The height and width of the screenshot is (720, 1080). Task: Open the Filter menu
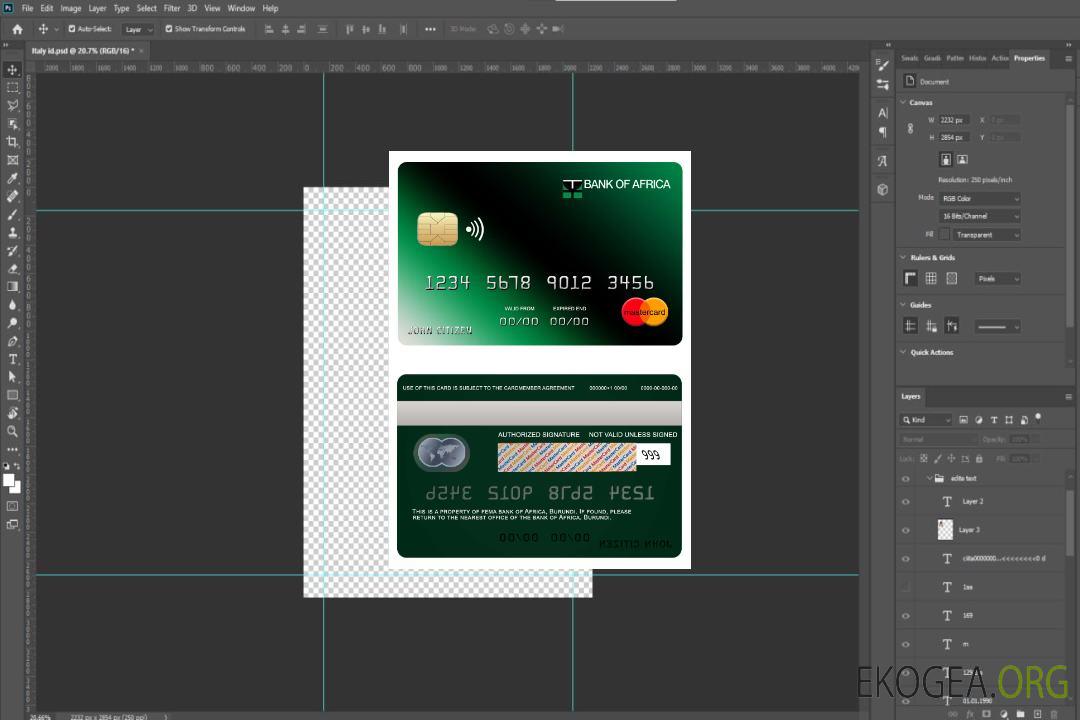172,8
